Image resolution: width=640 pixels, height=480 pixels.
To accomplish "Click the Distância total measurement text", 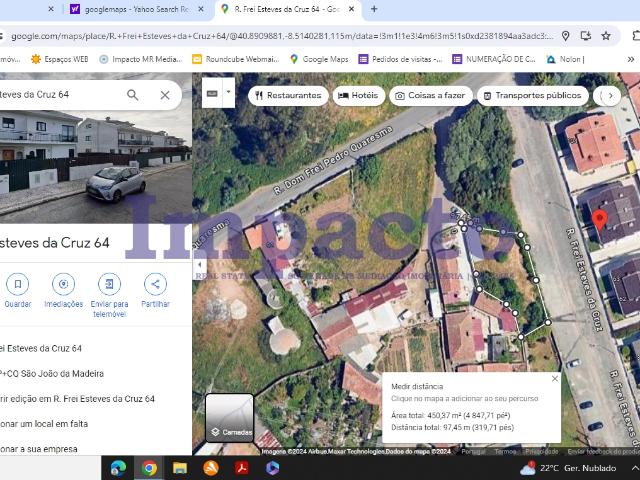I will pos(452,427).
